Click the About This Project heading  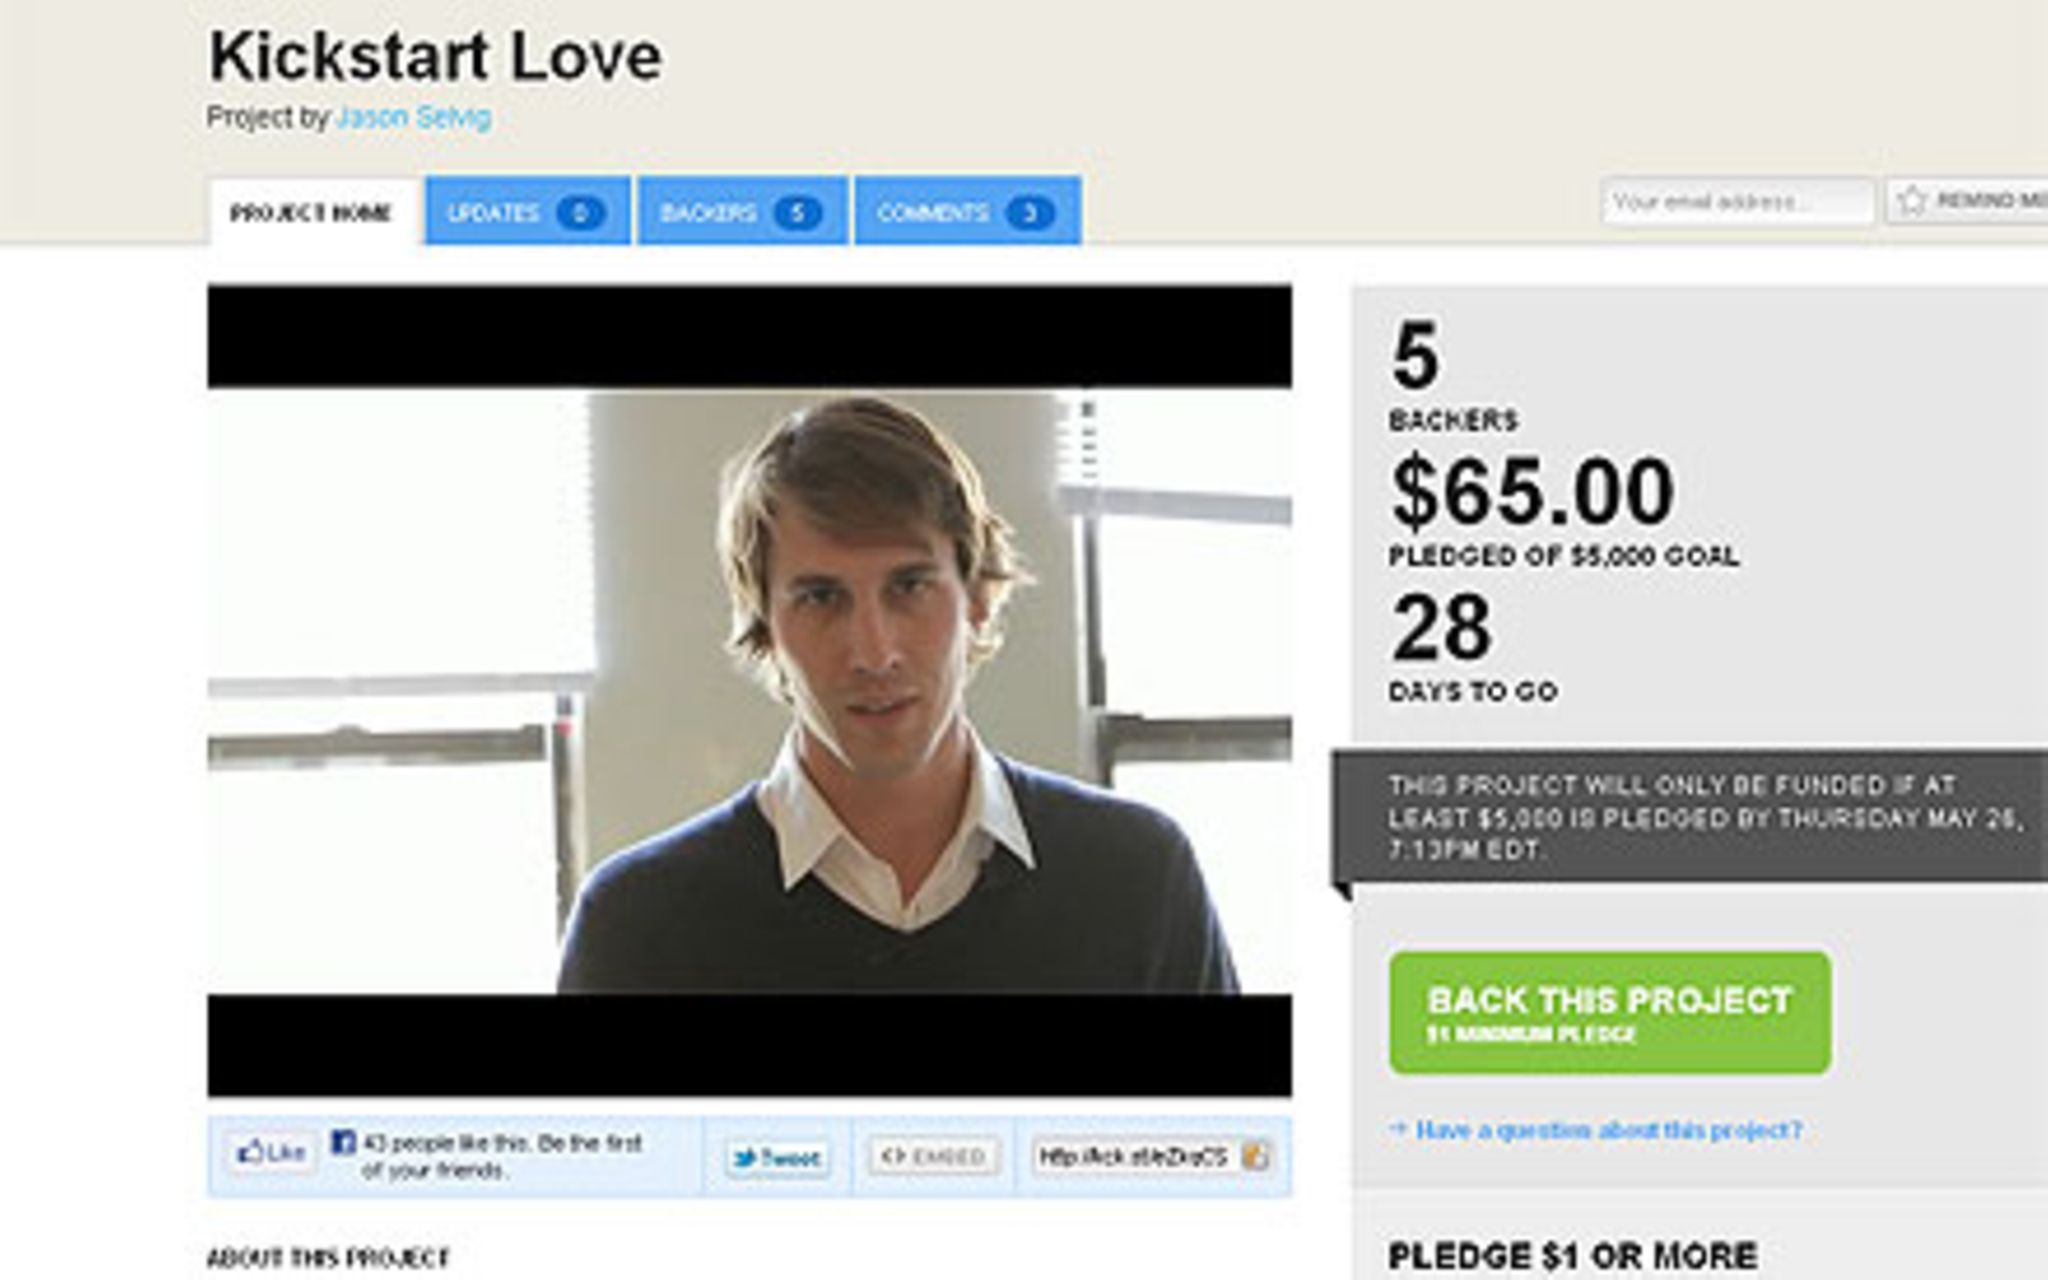pos(328,1258)
